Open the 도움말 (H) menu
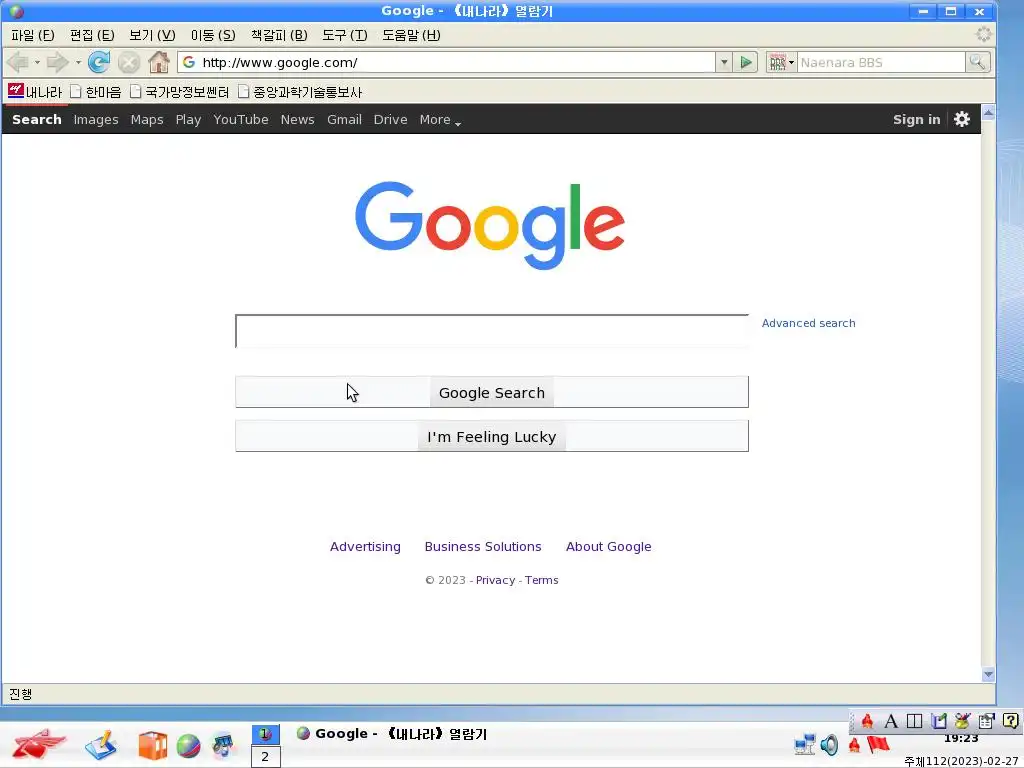 tap(411, 35)
